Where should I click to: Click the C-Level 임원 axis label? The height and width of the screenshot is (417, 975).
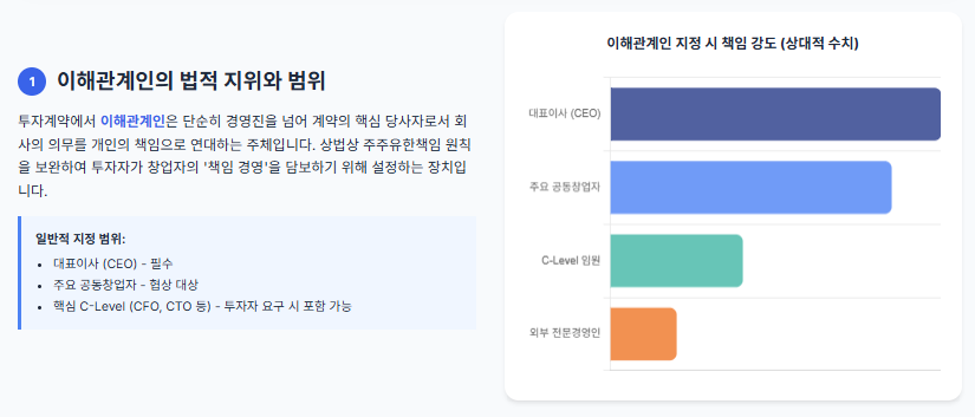pyautogui.click(x=571, y=261)
